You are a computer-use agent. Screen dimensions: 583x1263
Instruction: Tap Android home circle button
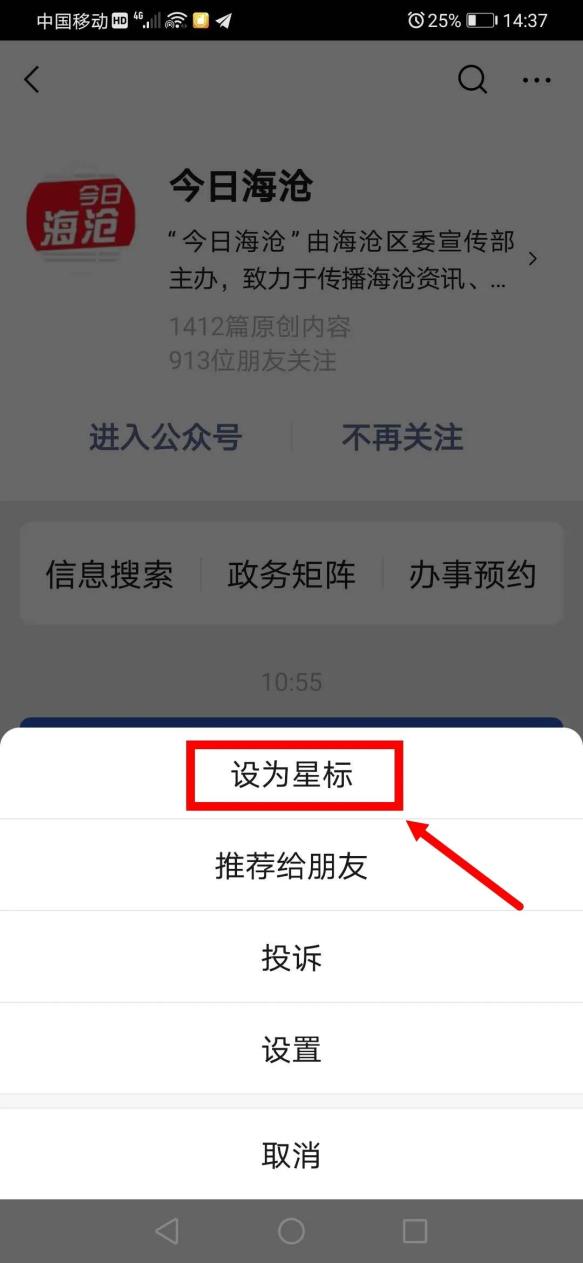291,1231
